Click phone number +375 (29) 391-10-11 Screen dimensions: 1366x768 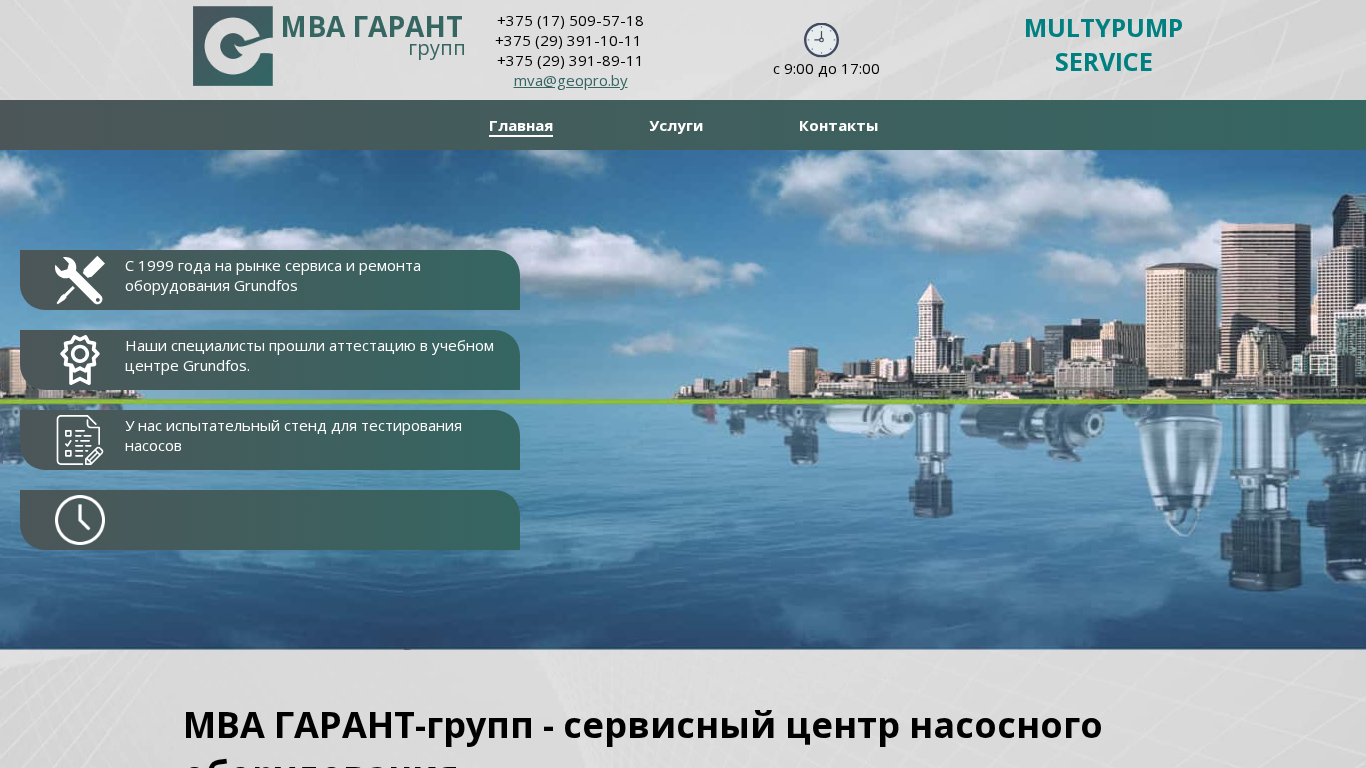(x=568, y=41)
